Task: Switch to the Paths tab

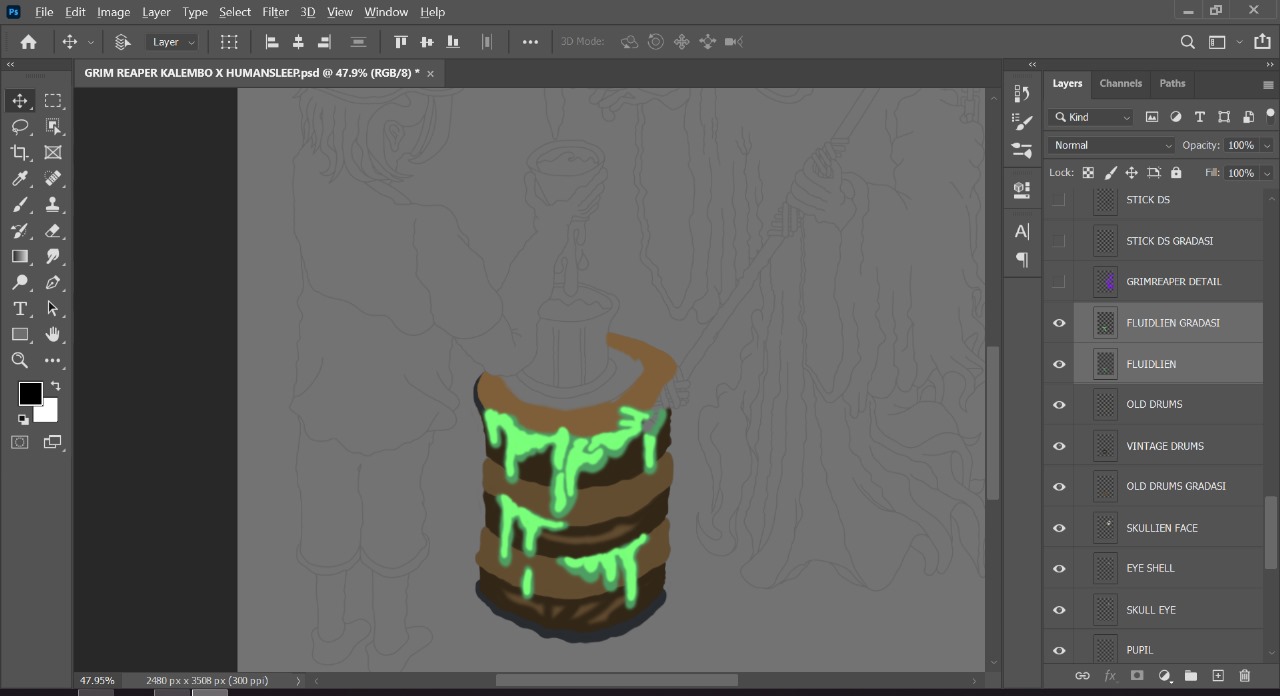Action: point(1172,83)
